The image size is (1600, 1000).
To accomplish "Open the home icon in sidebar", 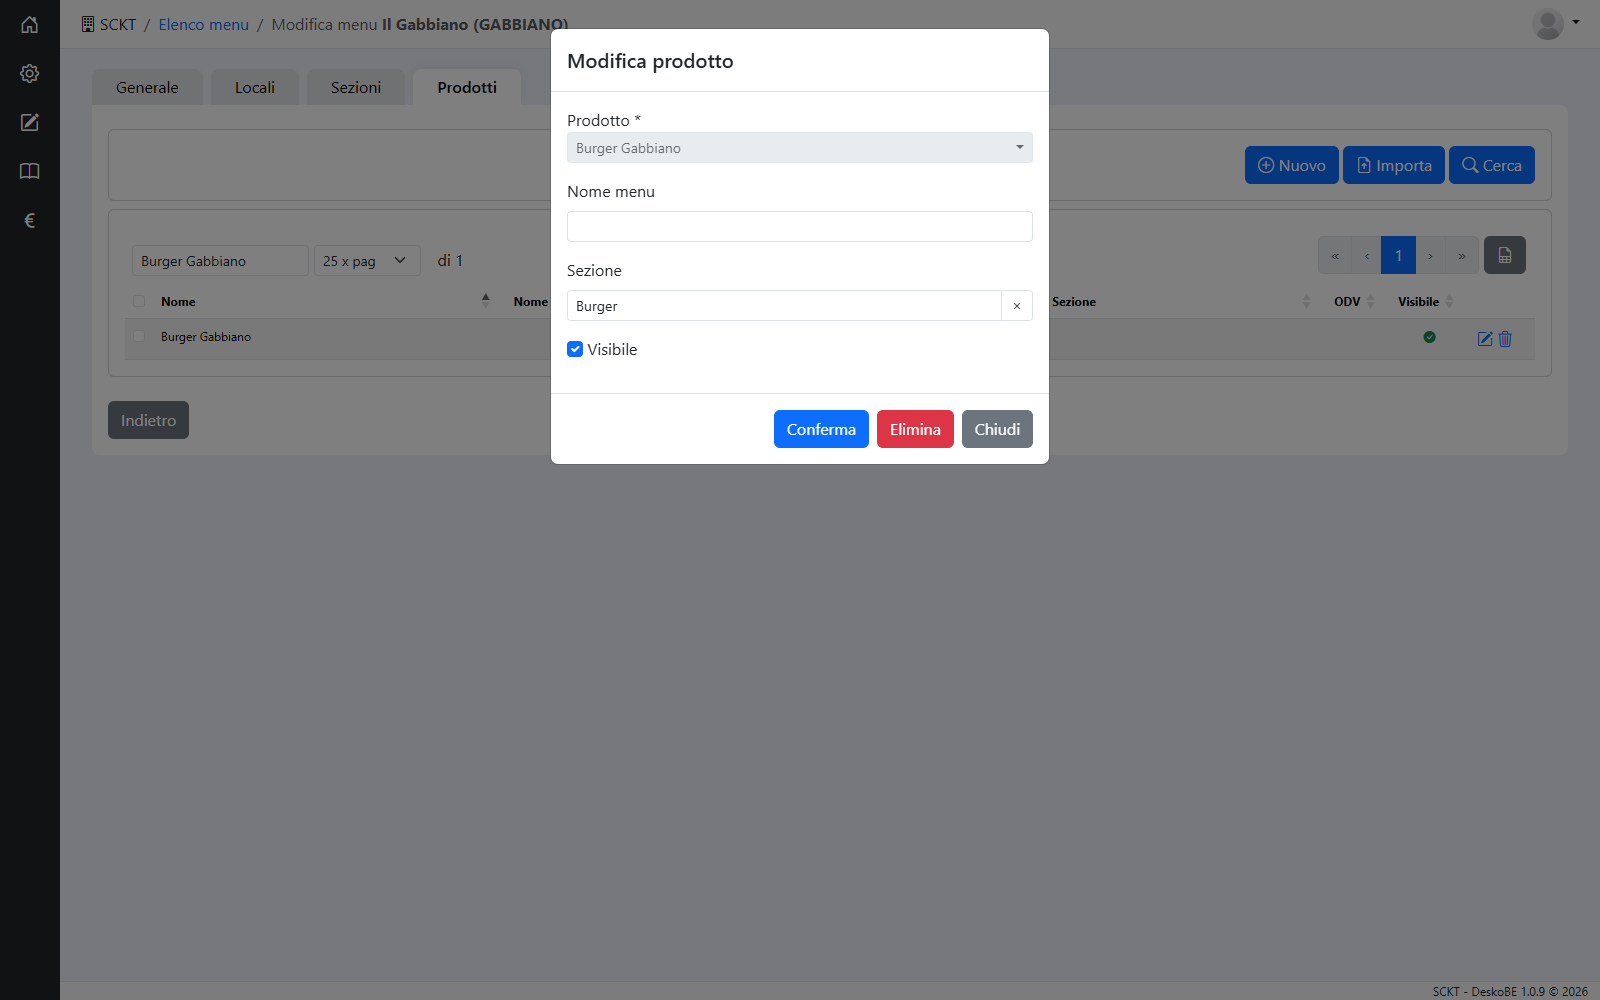I will coord(30,24).
